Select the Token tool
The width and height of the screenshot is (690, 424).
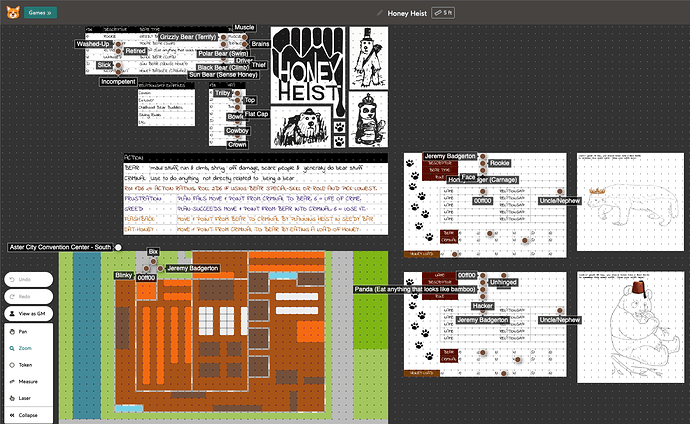pyautogui.click(x=29, y=365)
